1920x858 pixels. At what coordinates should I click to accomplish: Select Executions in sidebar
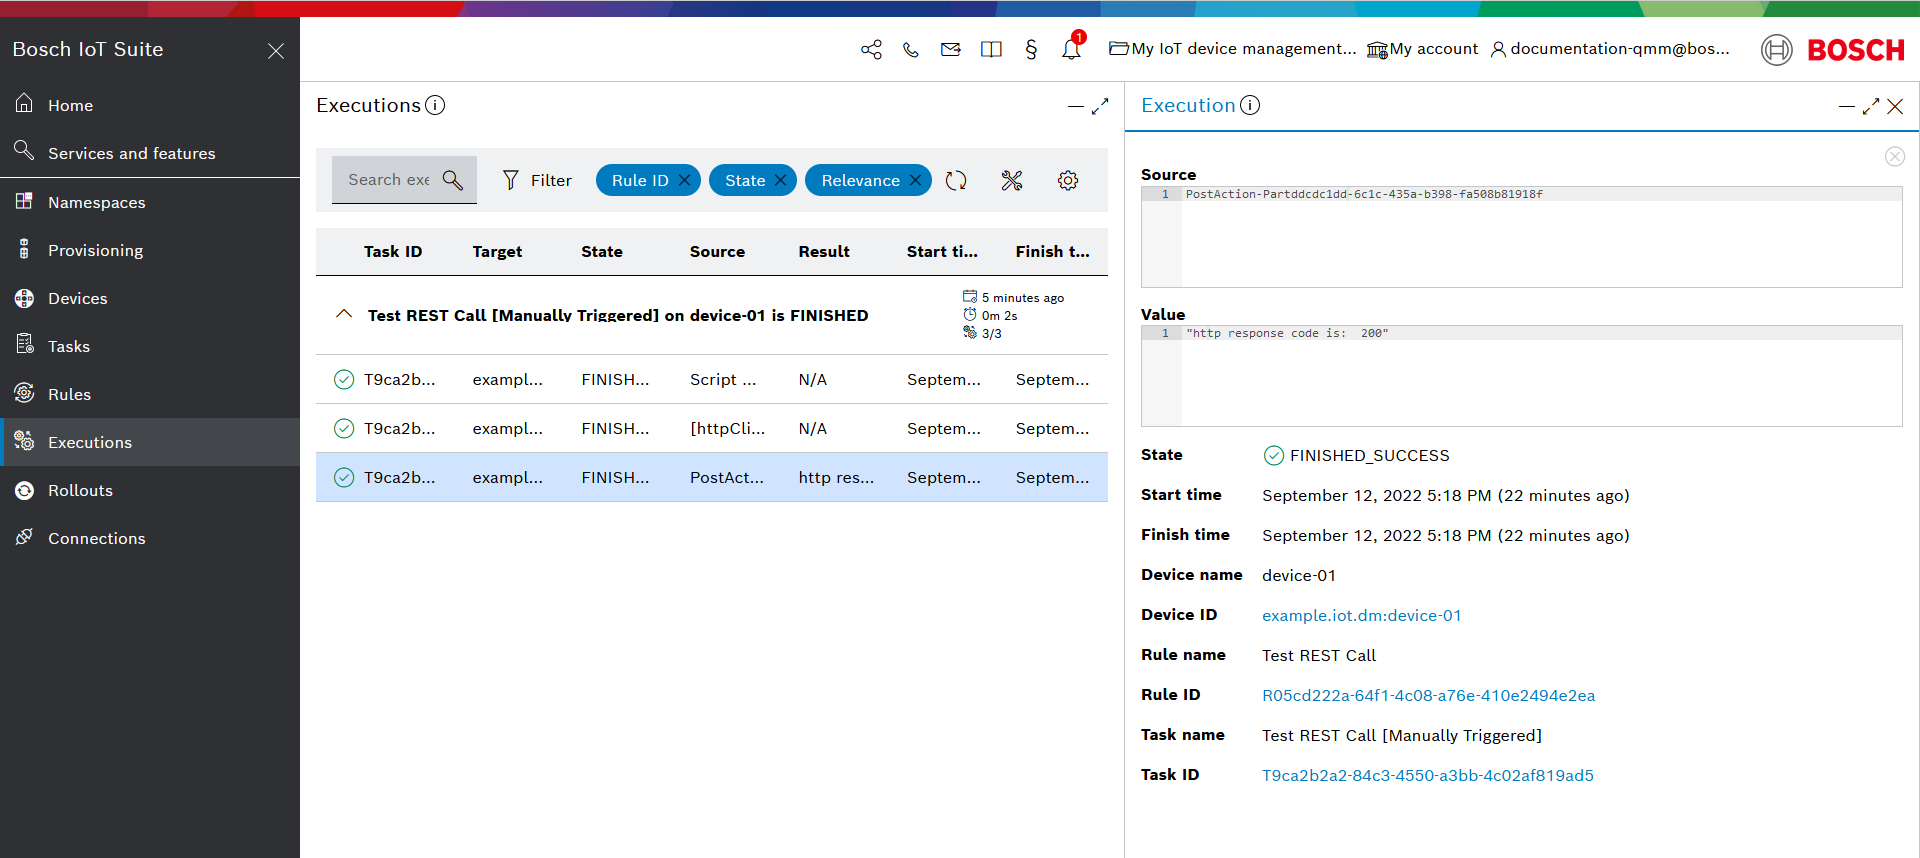point(150,442)
